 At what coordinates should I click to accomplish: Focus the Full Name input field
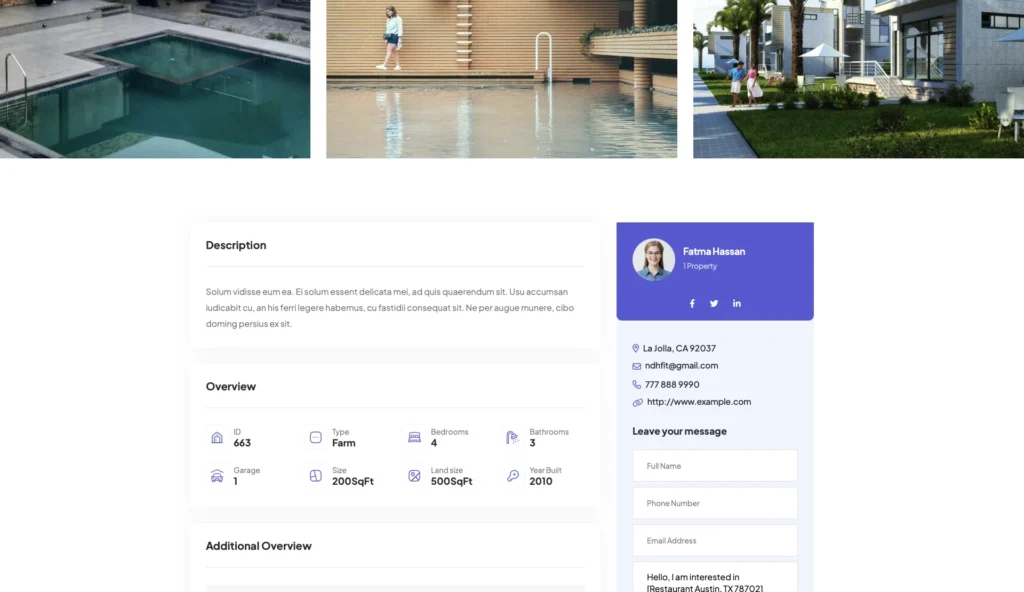pyautogui.click(x=714, y=466)
